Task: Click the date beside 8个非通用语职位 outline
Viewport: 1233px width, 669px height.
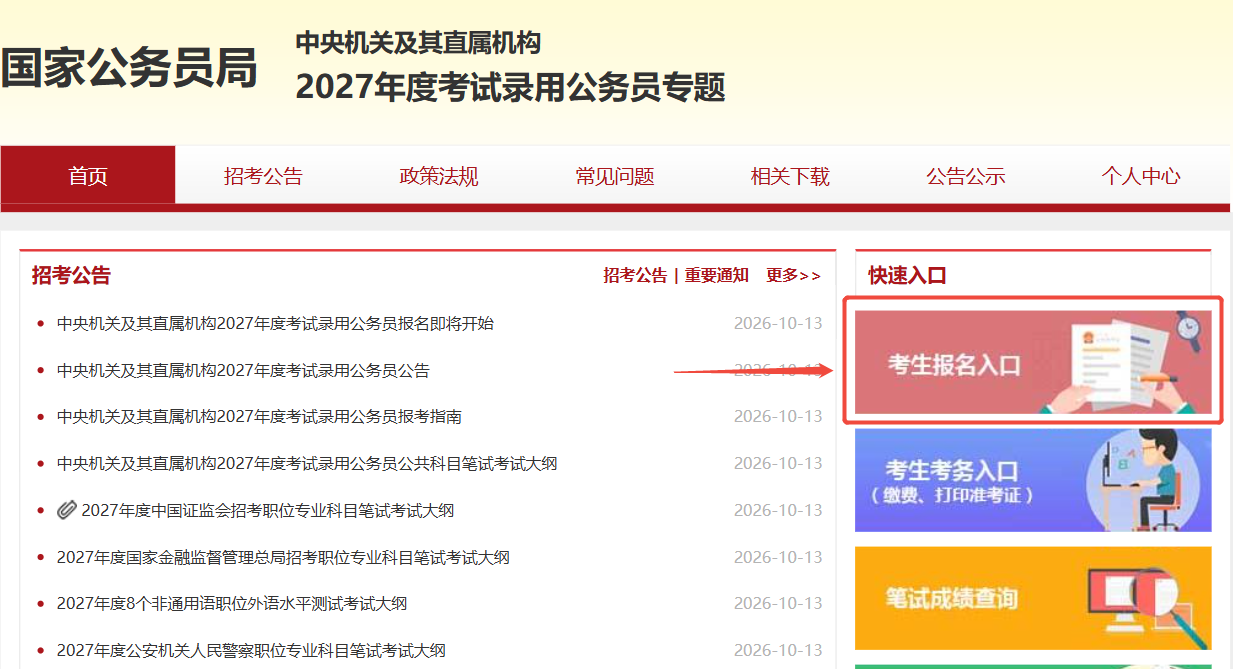Action: pyautogui.click(x=778, y=603)
